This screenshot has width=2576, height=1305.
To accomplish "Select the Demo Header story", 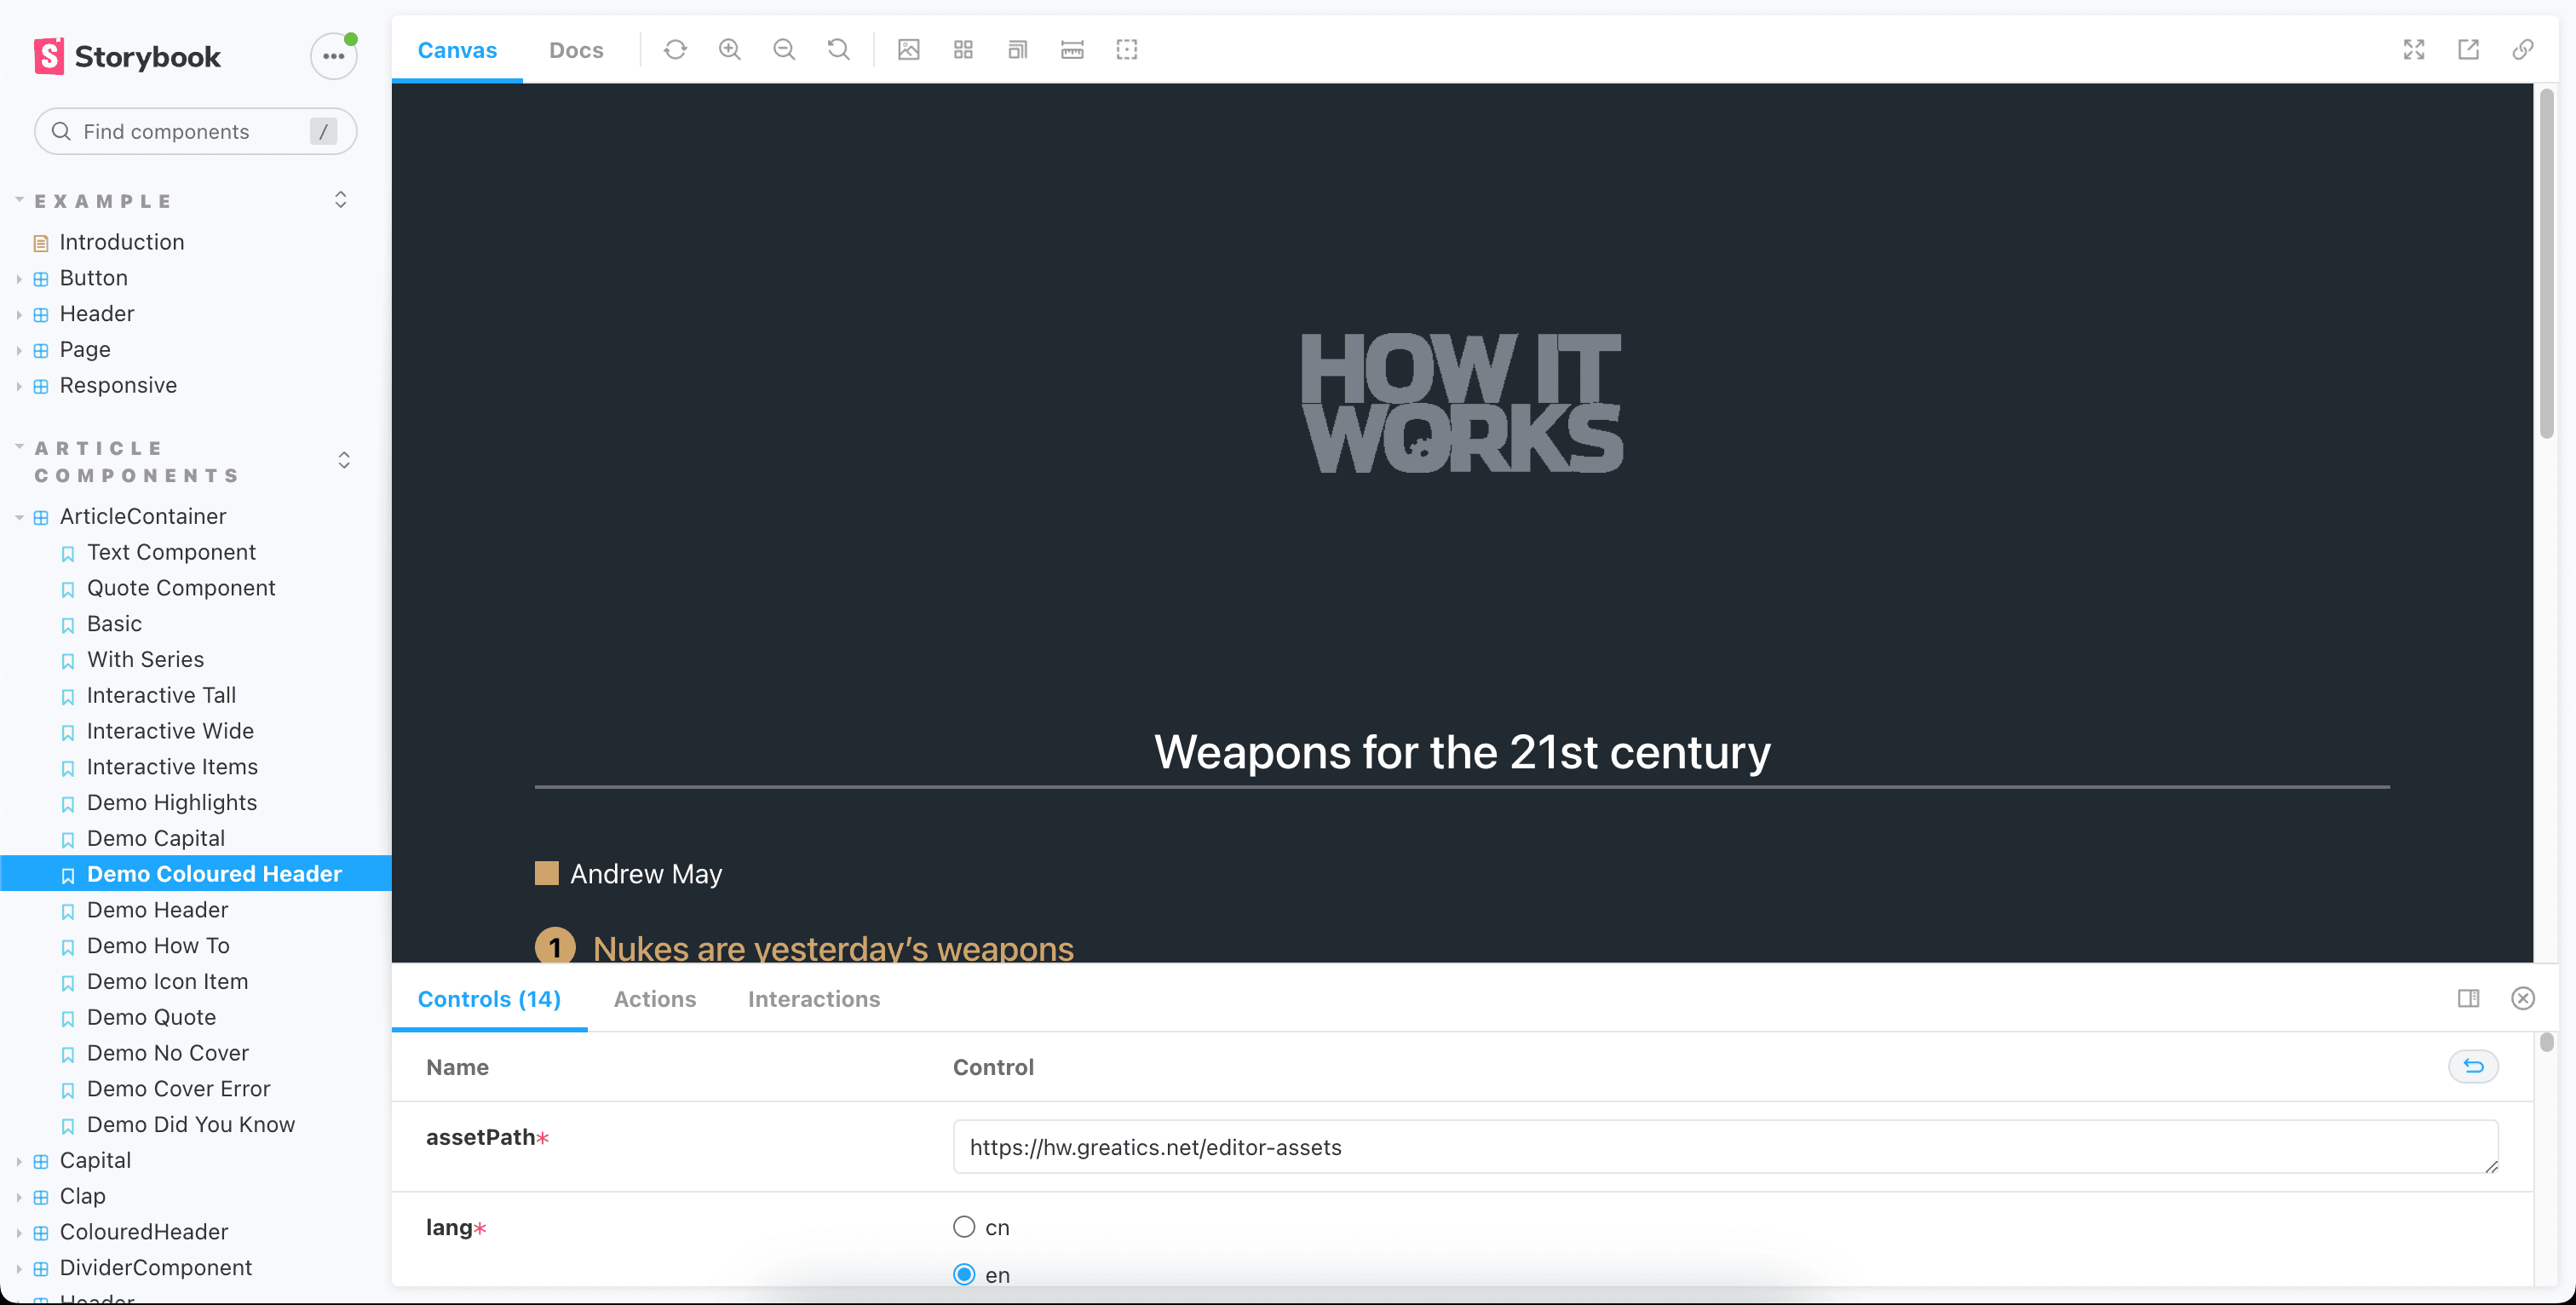I will click(x=157, y=911).
